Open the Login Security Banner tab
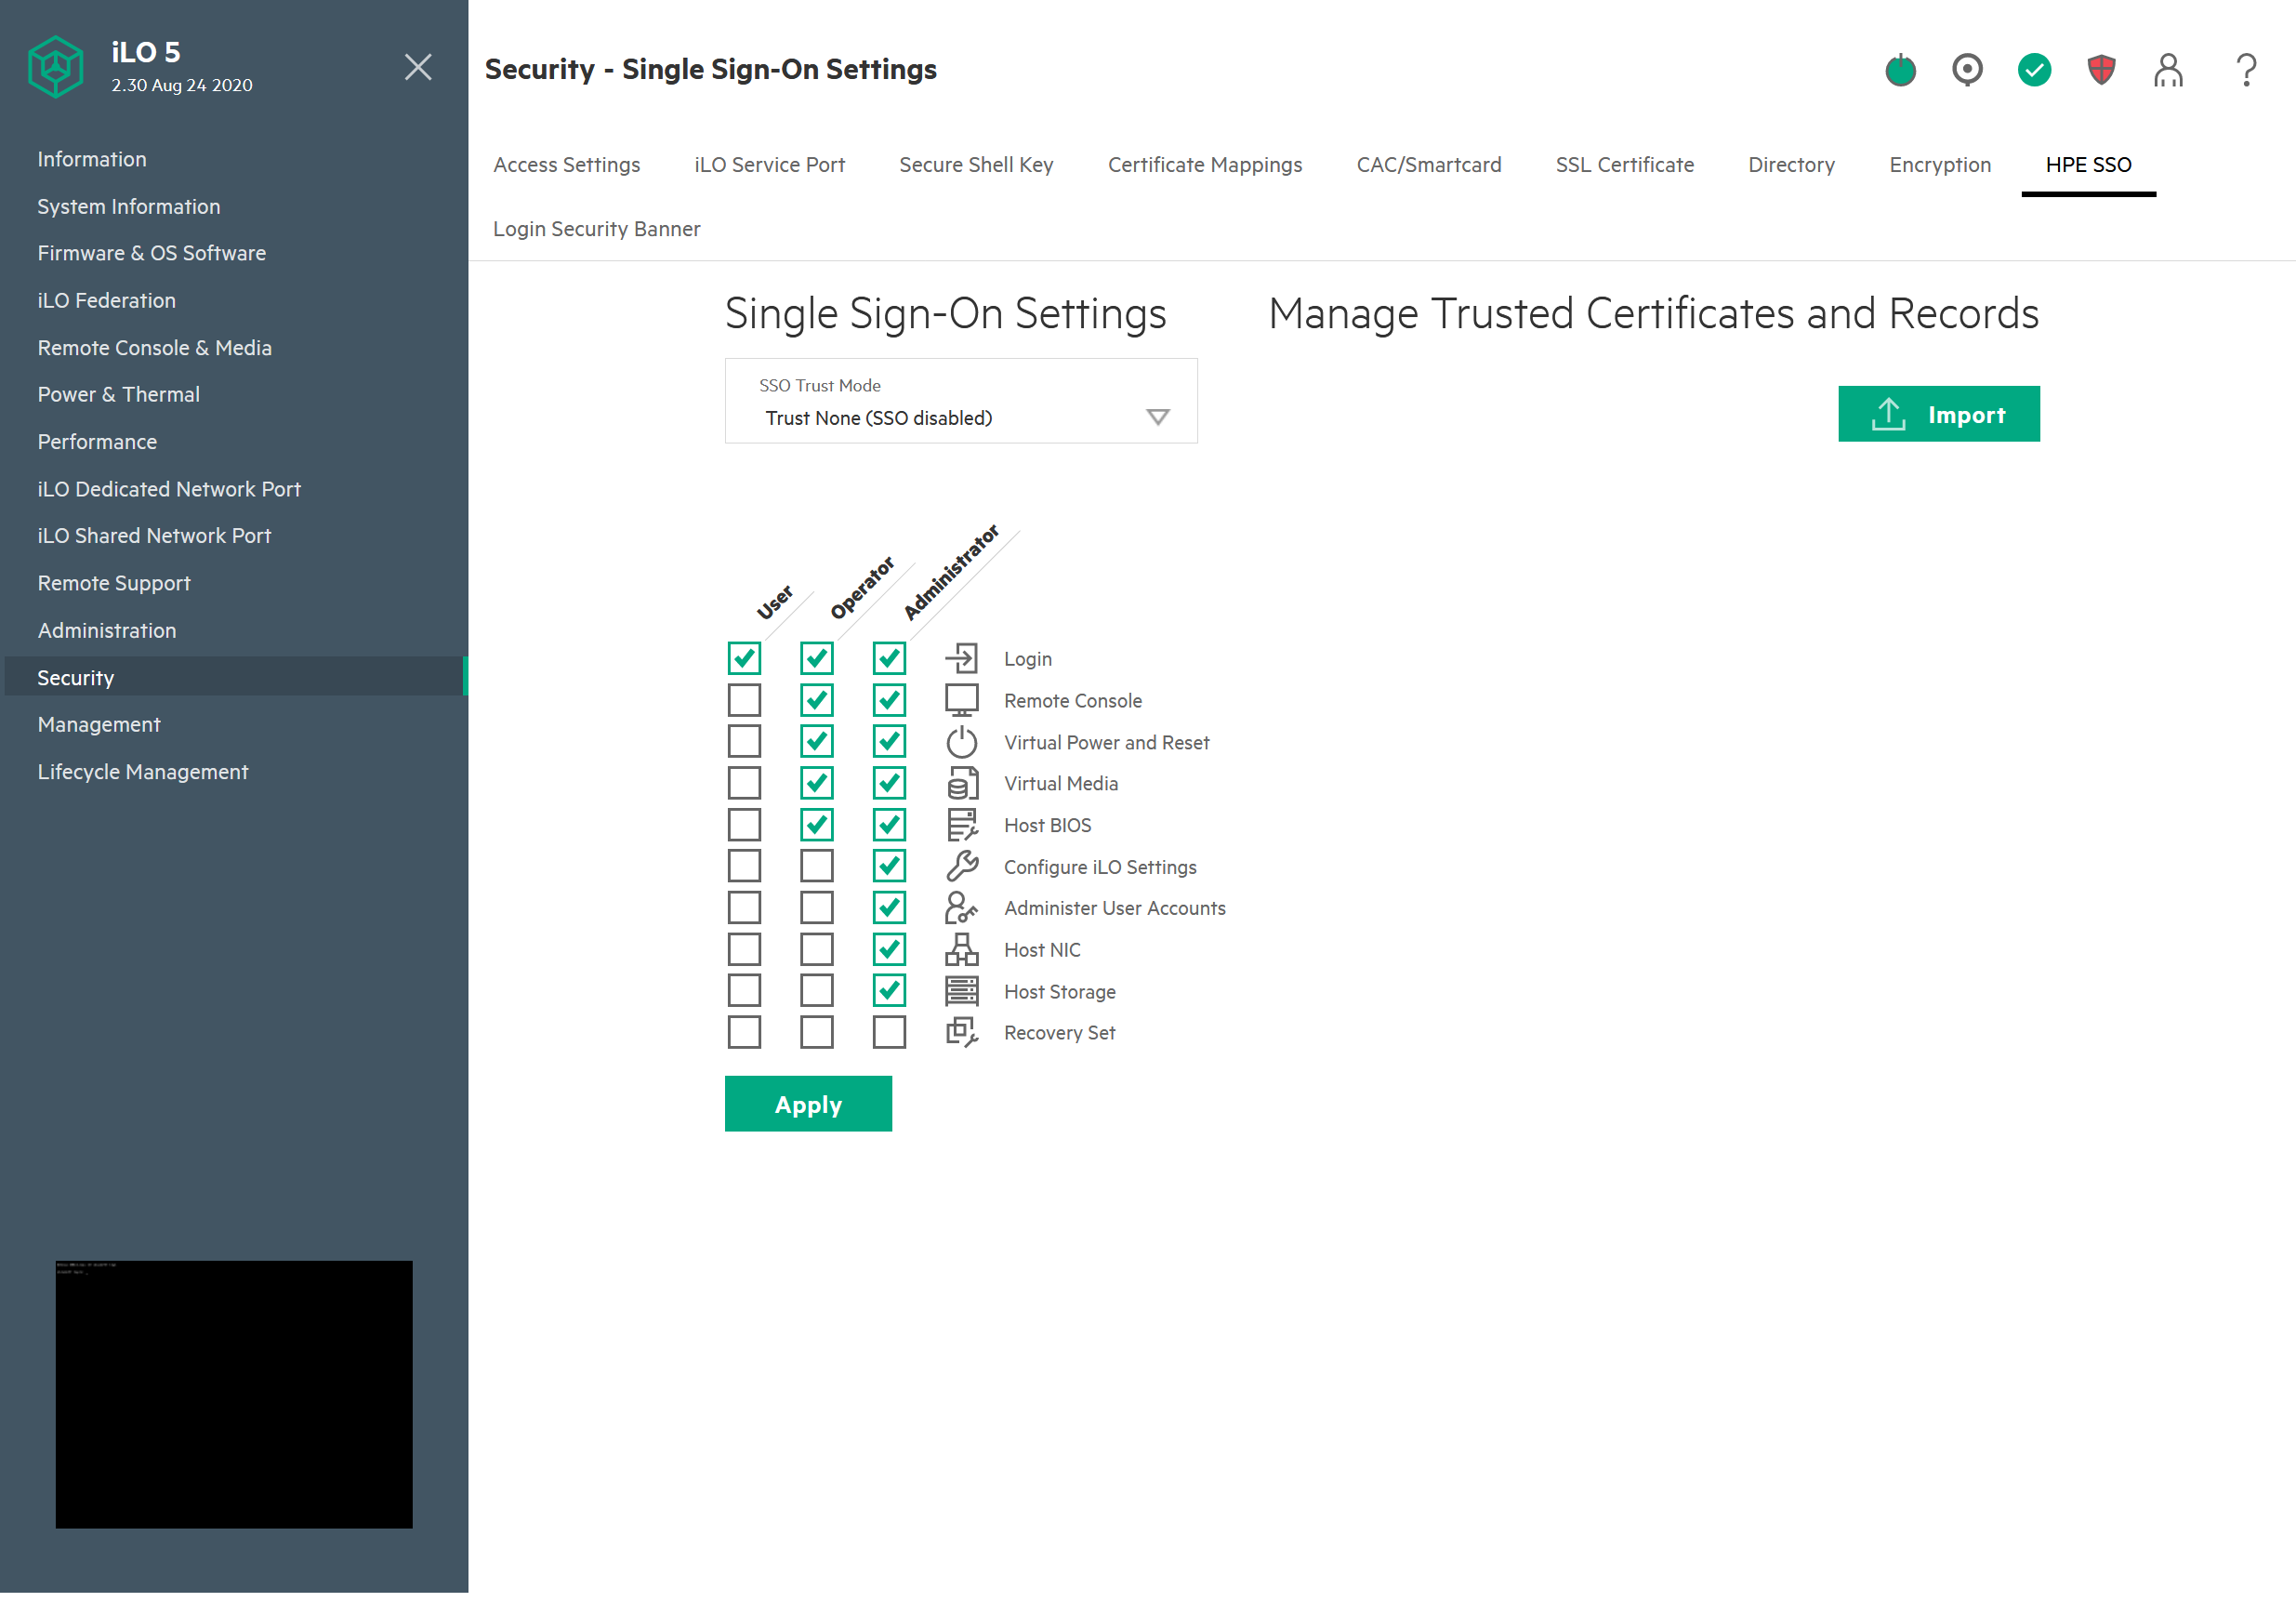 pyautogui.click(x=596, y=229)
